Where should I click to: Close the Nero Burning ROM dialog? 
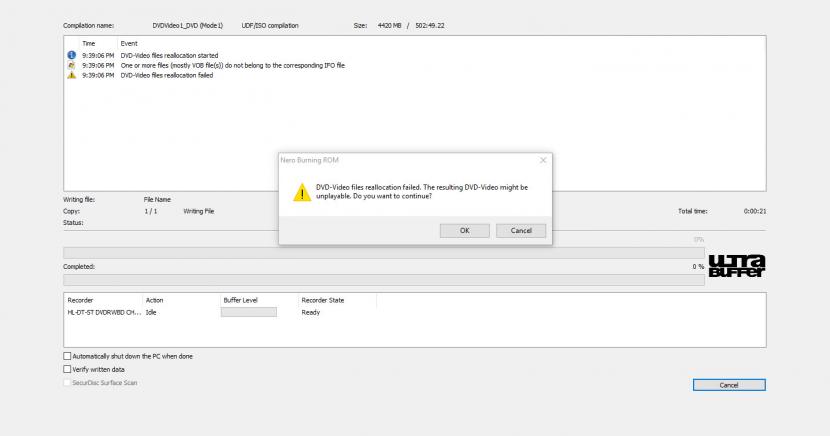pyautogui.click(x=543, y=160)
